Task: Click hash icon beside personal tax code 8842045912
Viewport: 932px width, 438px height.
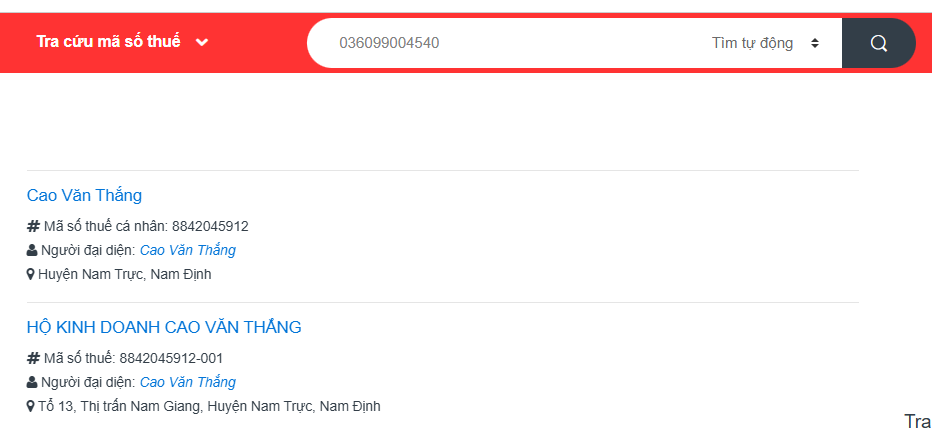Action: coord(33,226)
